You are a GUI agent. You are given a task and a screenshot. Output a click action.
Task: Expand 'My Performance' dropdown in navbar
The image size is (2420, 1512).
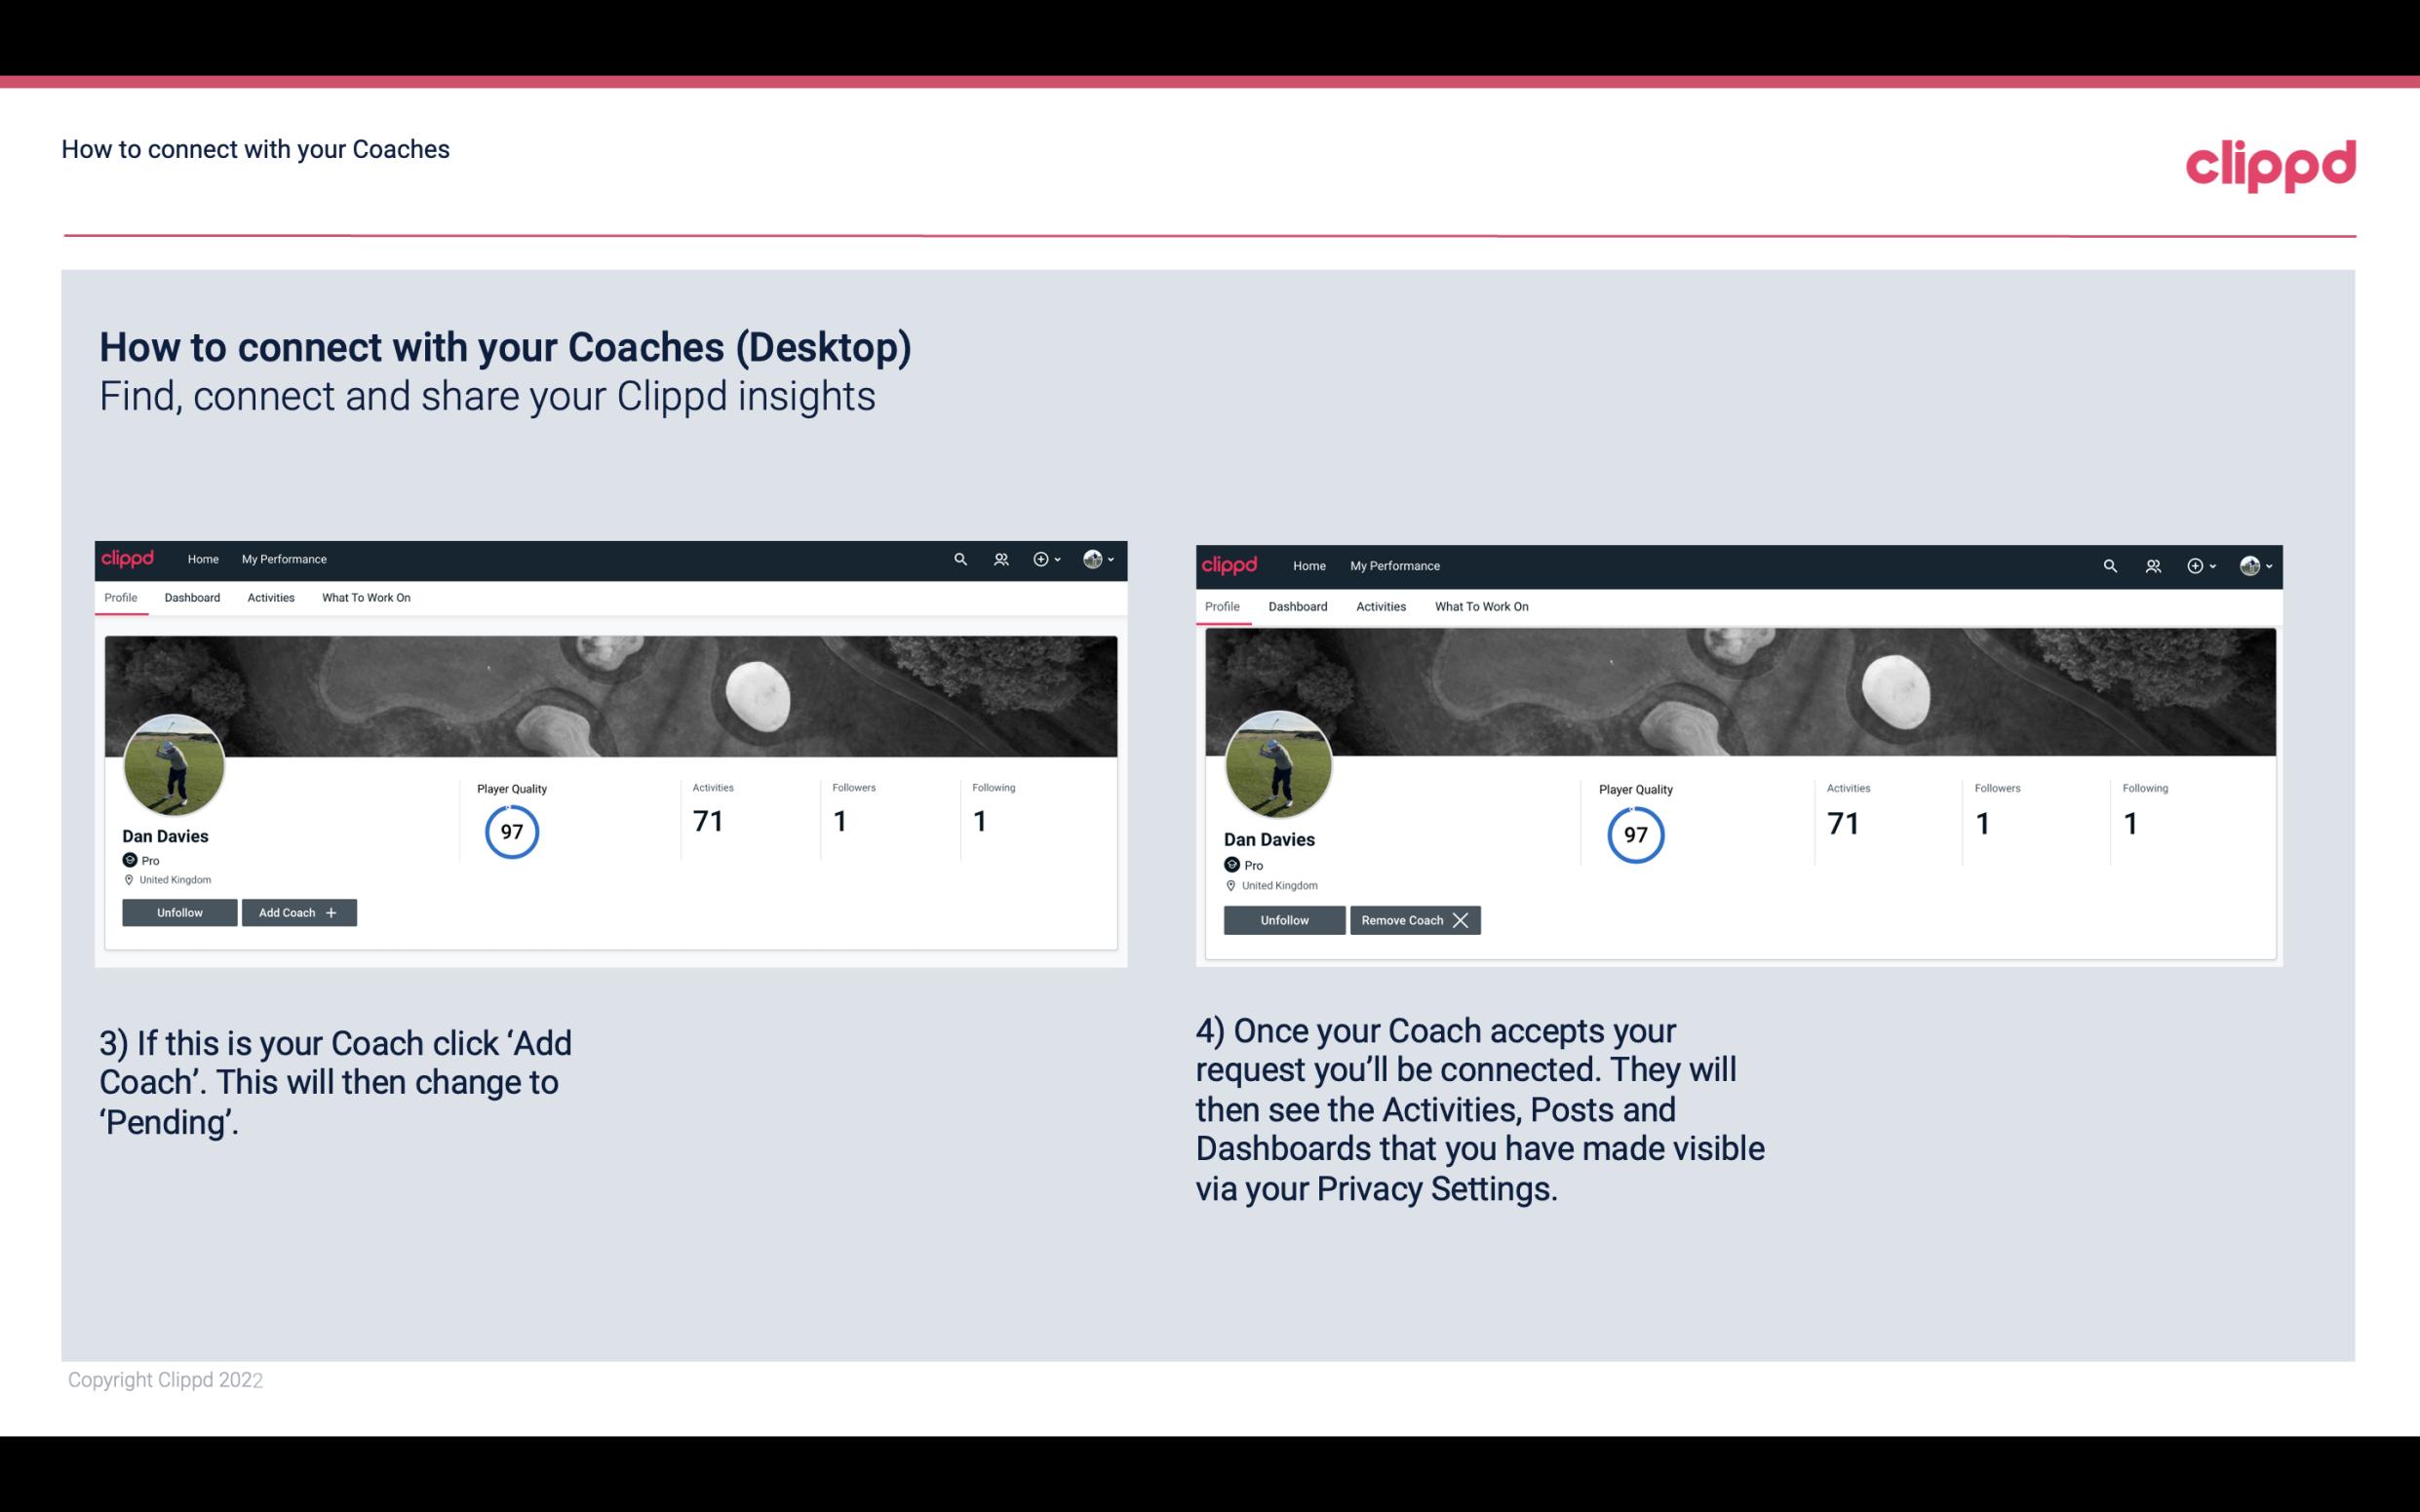click(x=282, y=558)
